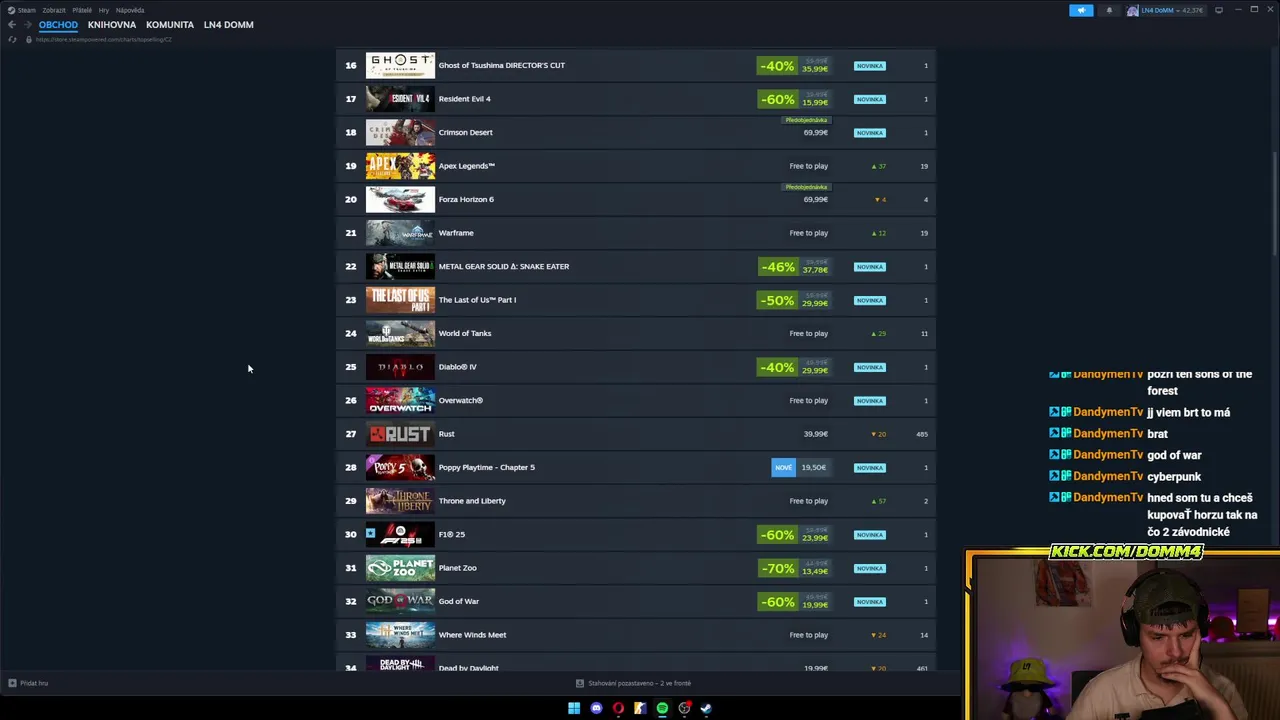The image size is (1280, 720).
Task: Open the Where Winds Meet capsule image
Action: (x=400, y=635)
